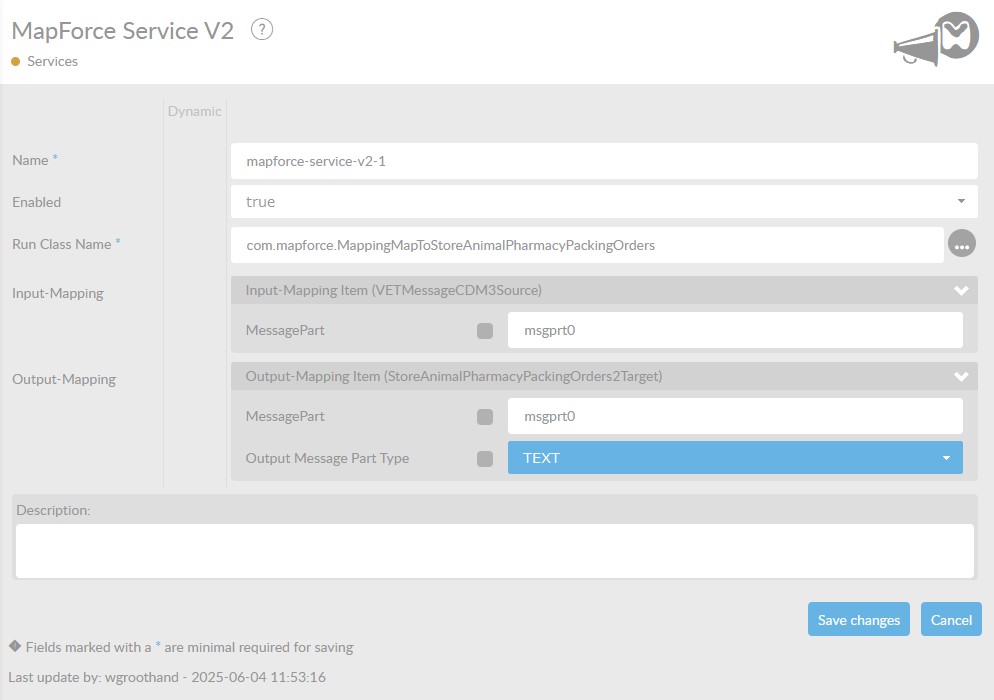Image resolution: width=994 pixels, height=700 pixels.
Task: Click the Services breadcrumb label
Action: [52, 62]
